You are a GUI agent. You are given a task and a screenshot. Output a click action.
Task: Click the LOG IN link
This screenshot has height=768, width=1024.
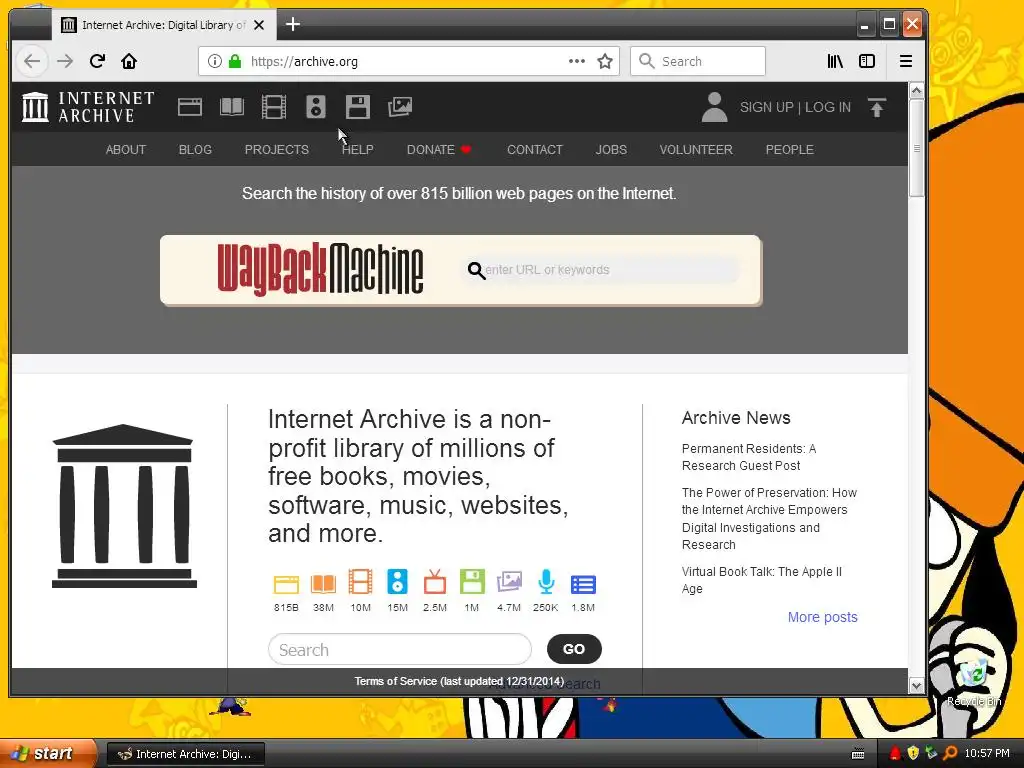[828, 107]
